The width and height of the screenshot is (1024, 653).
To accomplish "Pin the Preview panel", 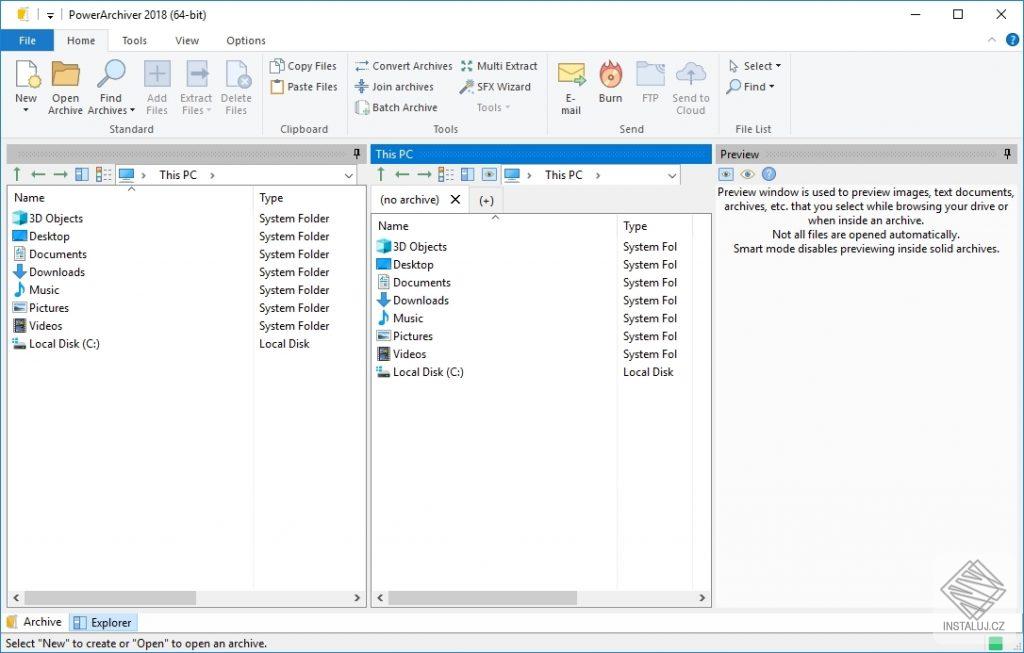I will point(1011,153).
